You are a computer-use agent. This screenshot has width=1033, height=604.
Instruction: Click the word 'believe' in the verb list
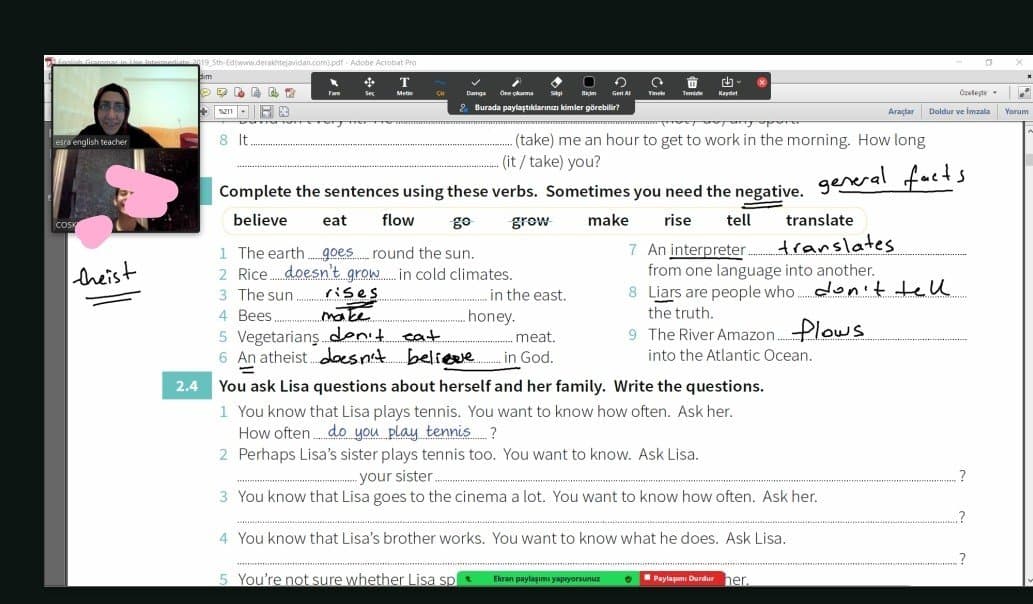260,220
